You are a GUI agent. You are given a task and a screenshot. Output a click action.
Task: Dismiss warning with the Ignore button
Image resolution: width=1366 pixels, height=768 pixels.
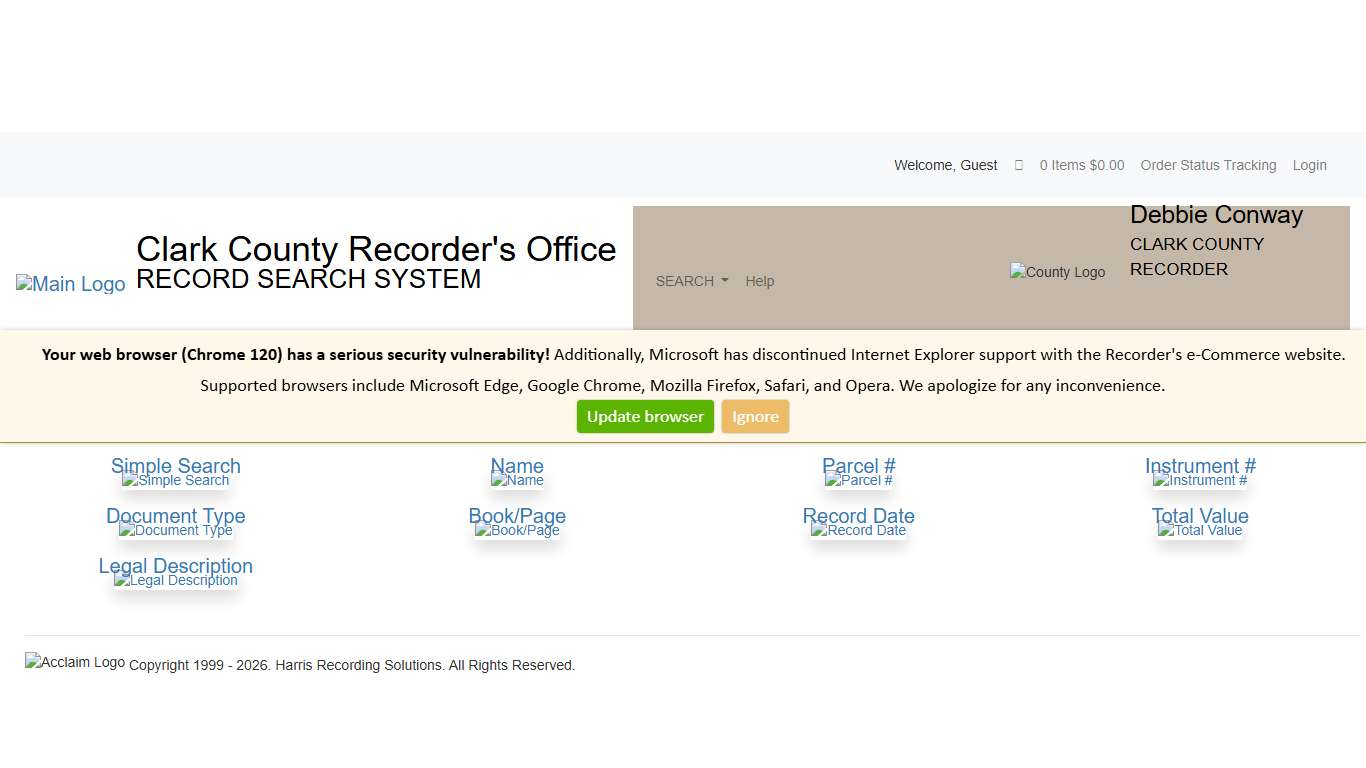point(755,416)
